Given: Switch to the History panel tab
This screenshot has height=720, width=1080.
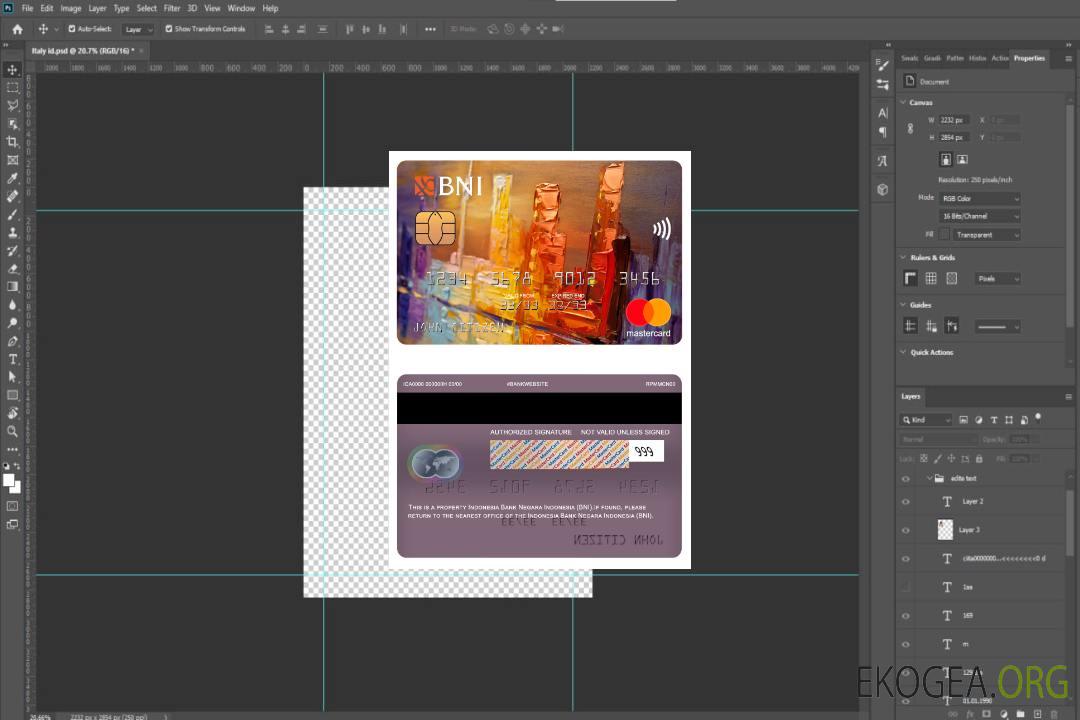Looking at the screenshot, I should (977, 58).
